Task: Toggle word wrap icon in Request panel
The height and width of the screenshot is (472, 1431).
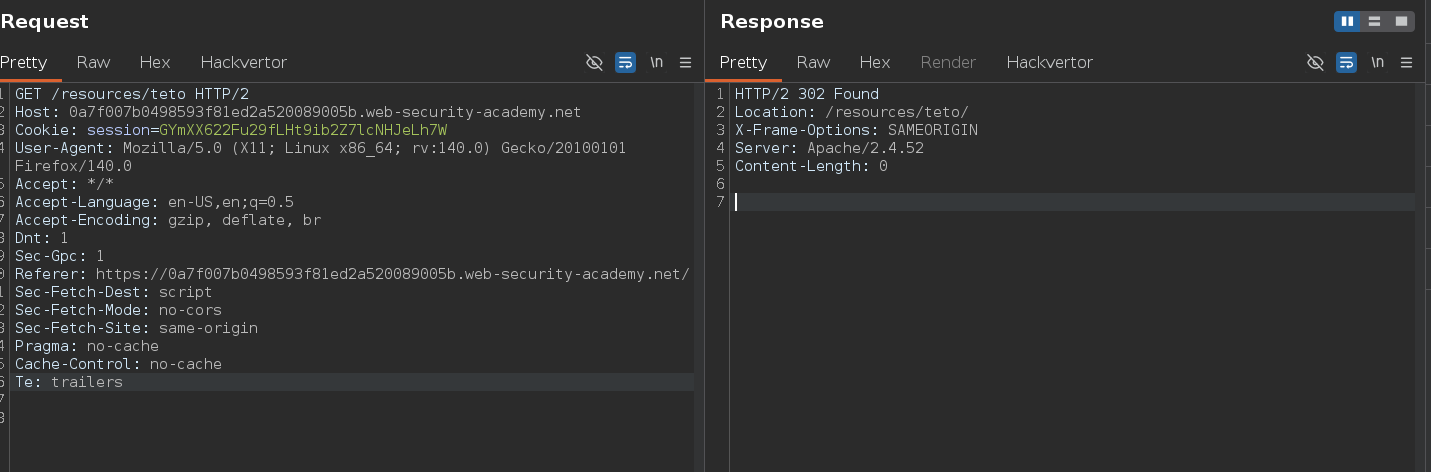Action: tap(626, 62)
